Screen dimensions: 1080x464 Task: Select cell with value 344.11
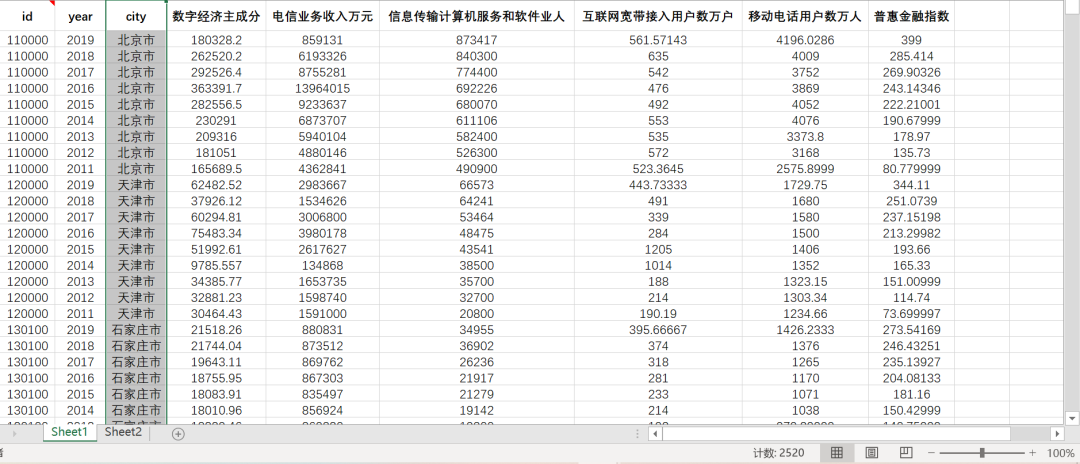[x=911, y=184]
